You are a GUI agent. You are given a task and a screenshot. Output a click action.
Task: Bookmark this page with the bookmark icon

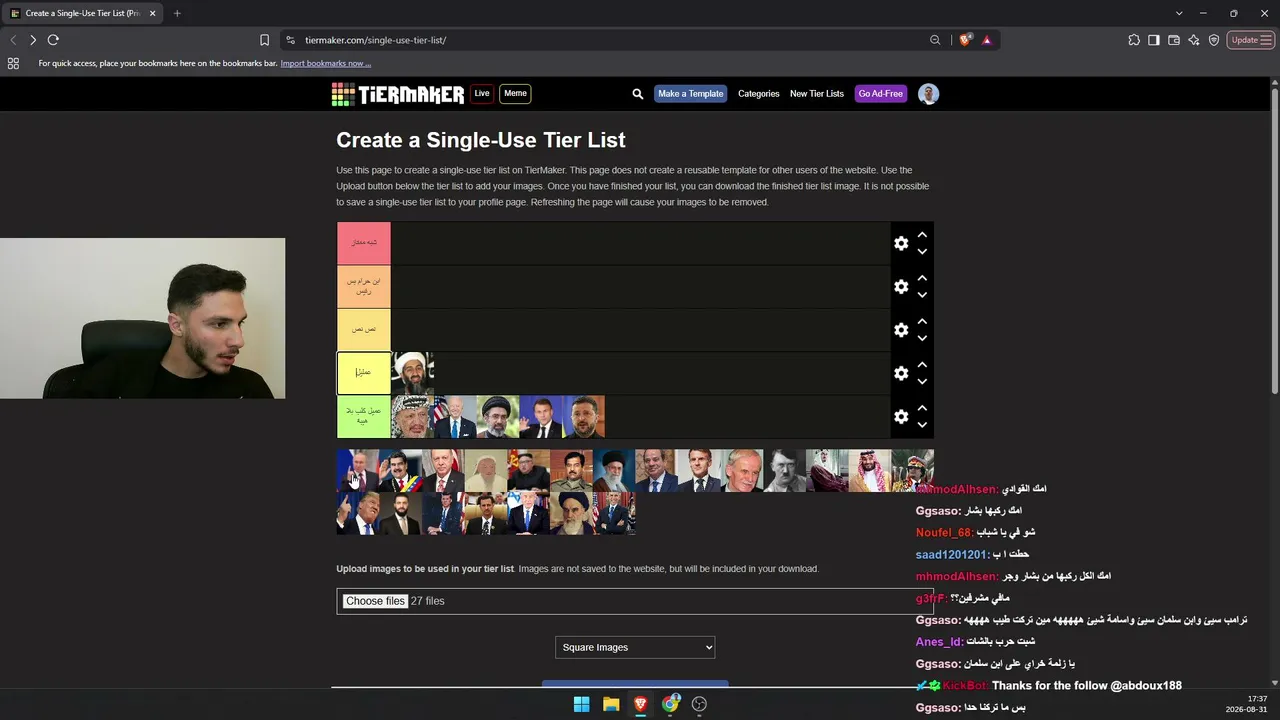click(x=264, y=40)
